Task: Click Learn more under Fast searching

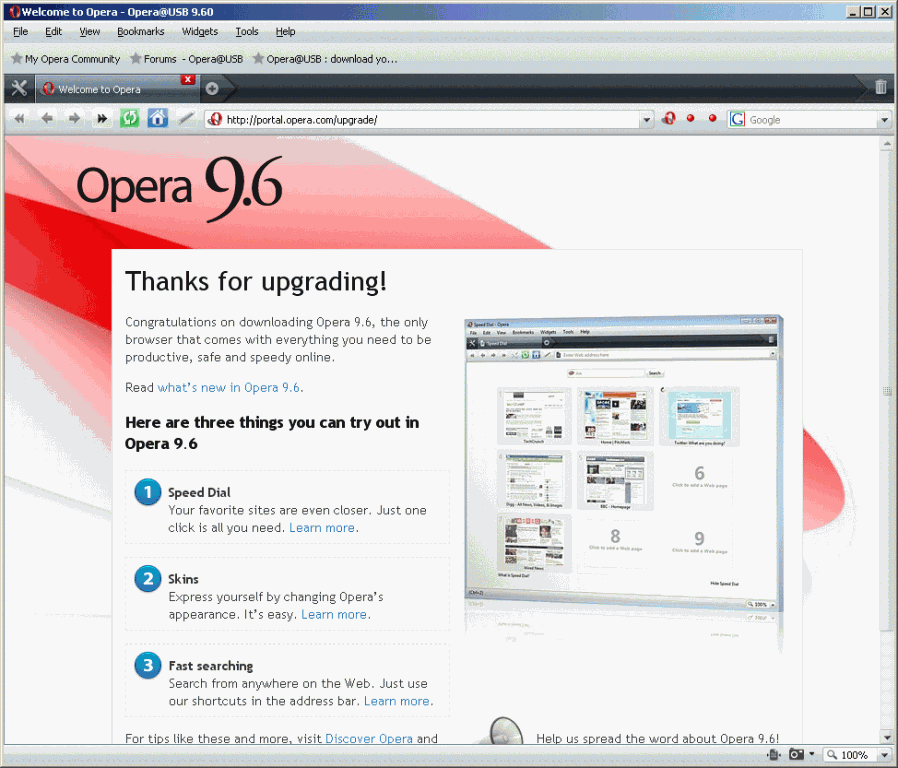Action: (397, 701)
